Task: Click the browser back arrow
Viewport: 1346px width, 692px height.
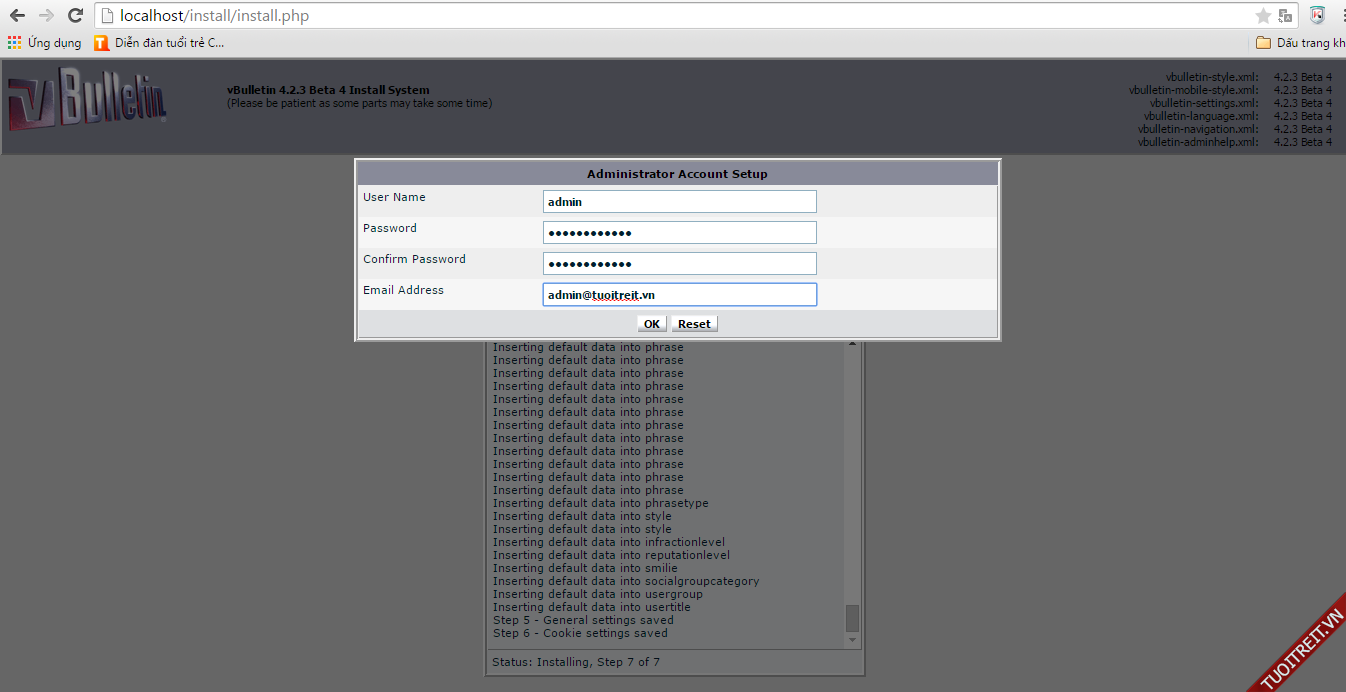Action: (x=17, y=16)
